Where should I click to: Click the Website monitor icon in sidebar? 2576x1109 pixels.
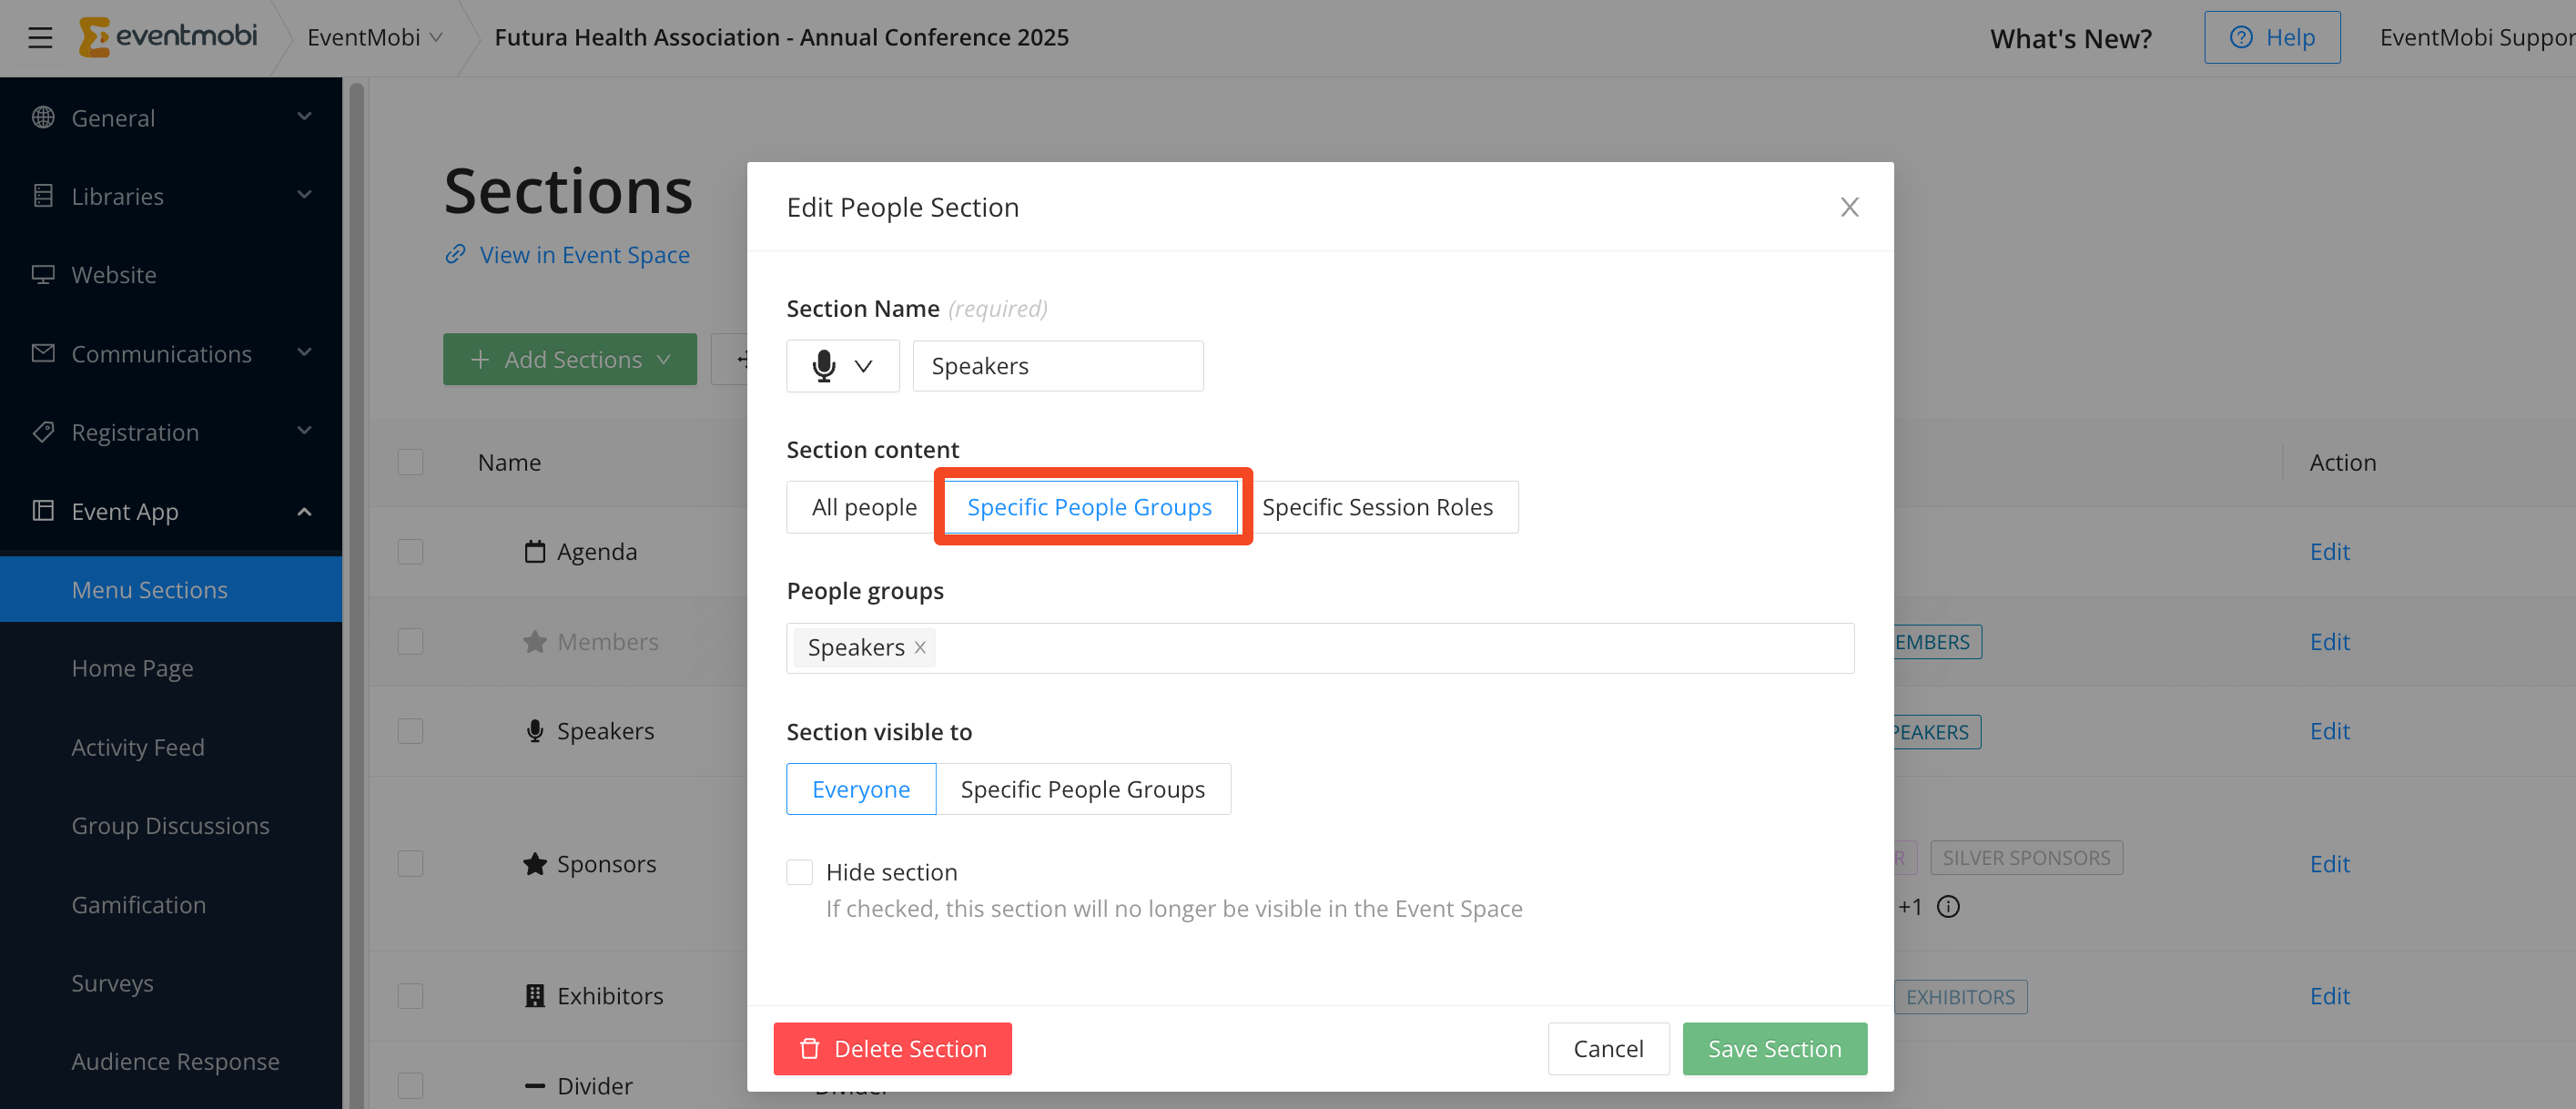pyautogui.click(x=43, y=274)
